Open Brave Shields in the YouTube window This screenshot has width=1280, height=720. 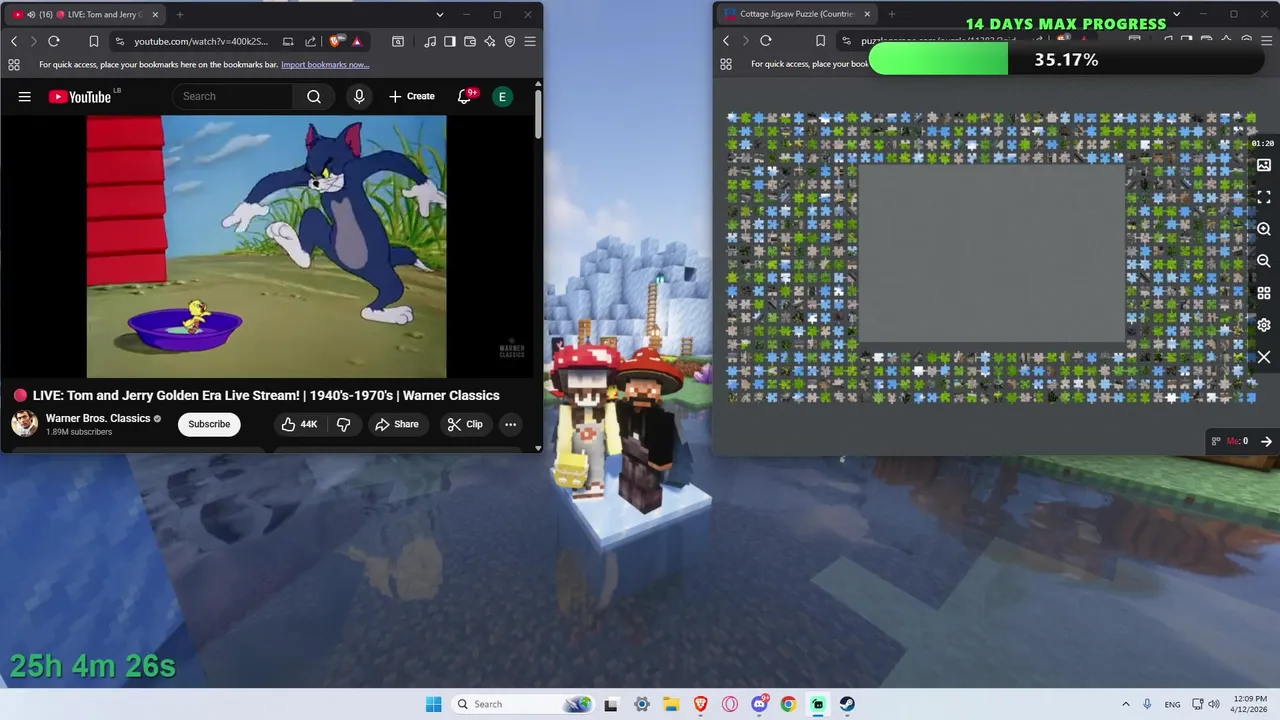[336, 41]
